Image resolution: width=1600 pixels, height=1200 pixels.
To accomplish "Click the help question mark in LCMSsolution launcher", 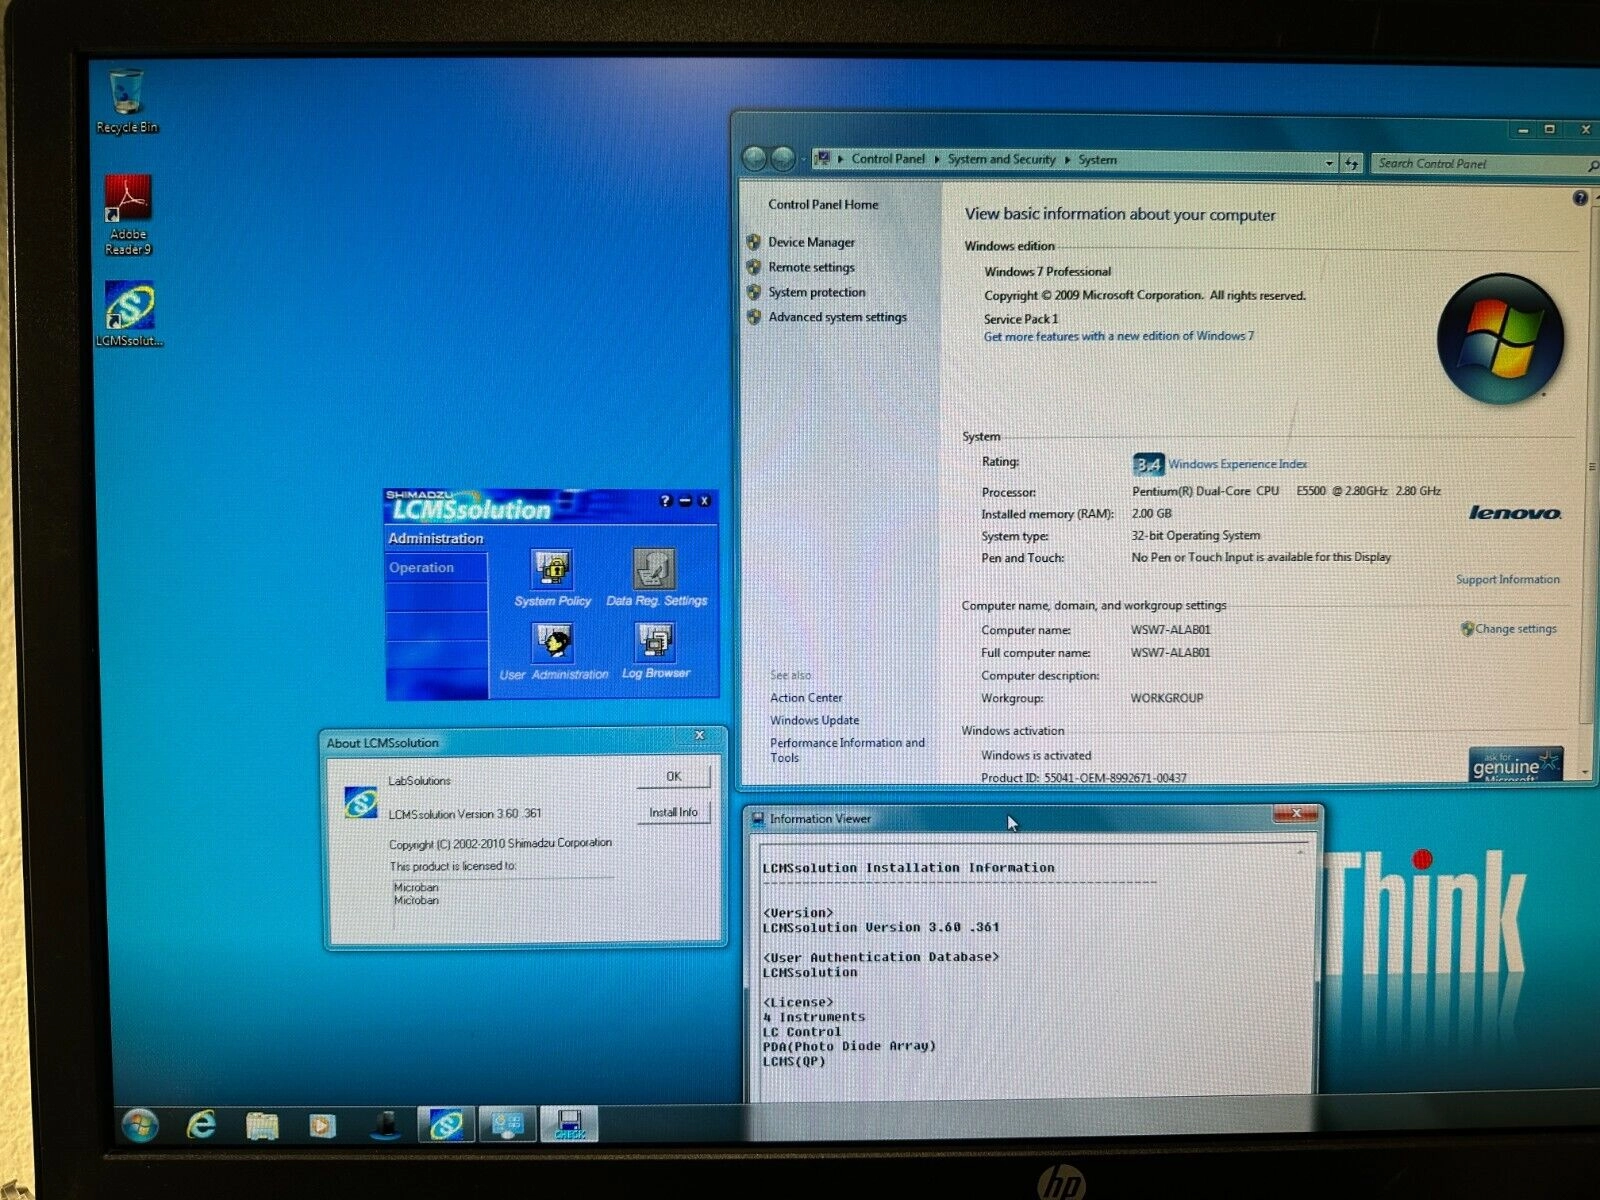I will click(x=666, y=501).
